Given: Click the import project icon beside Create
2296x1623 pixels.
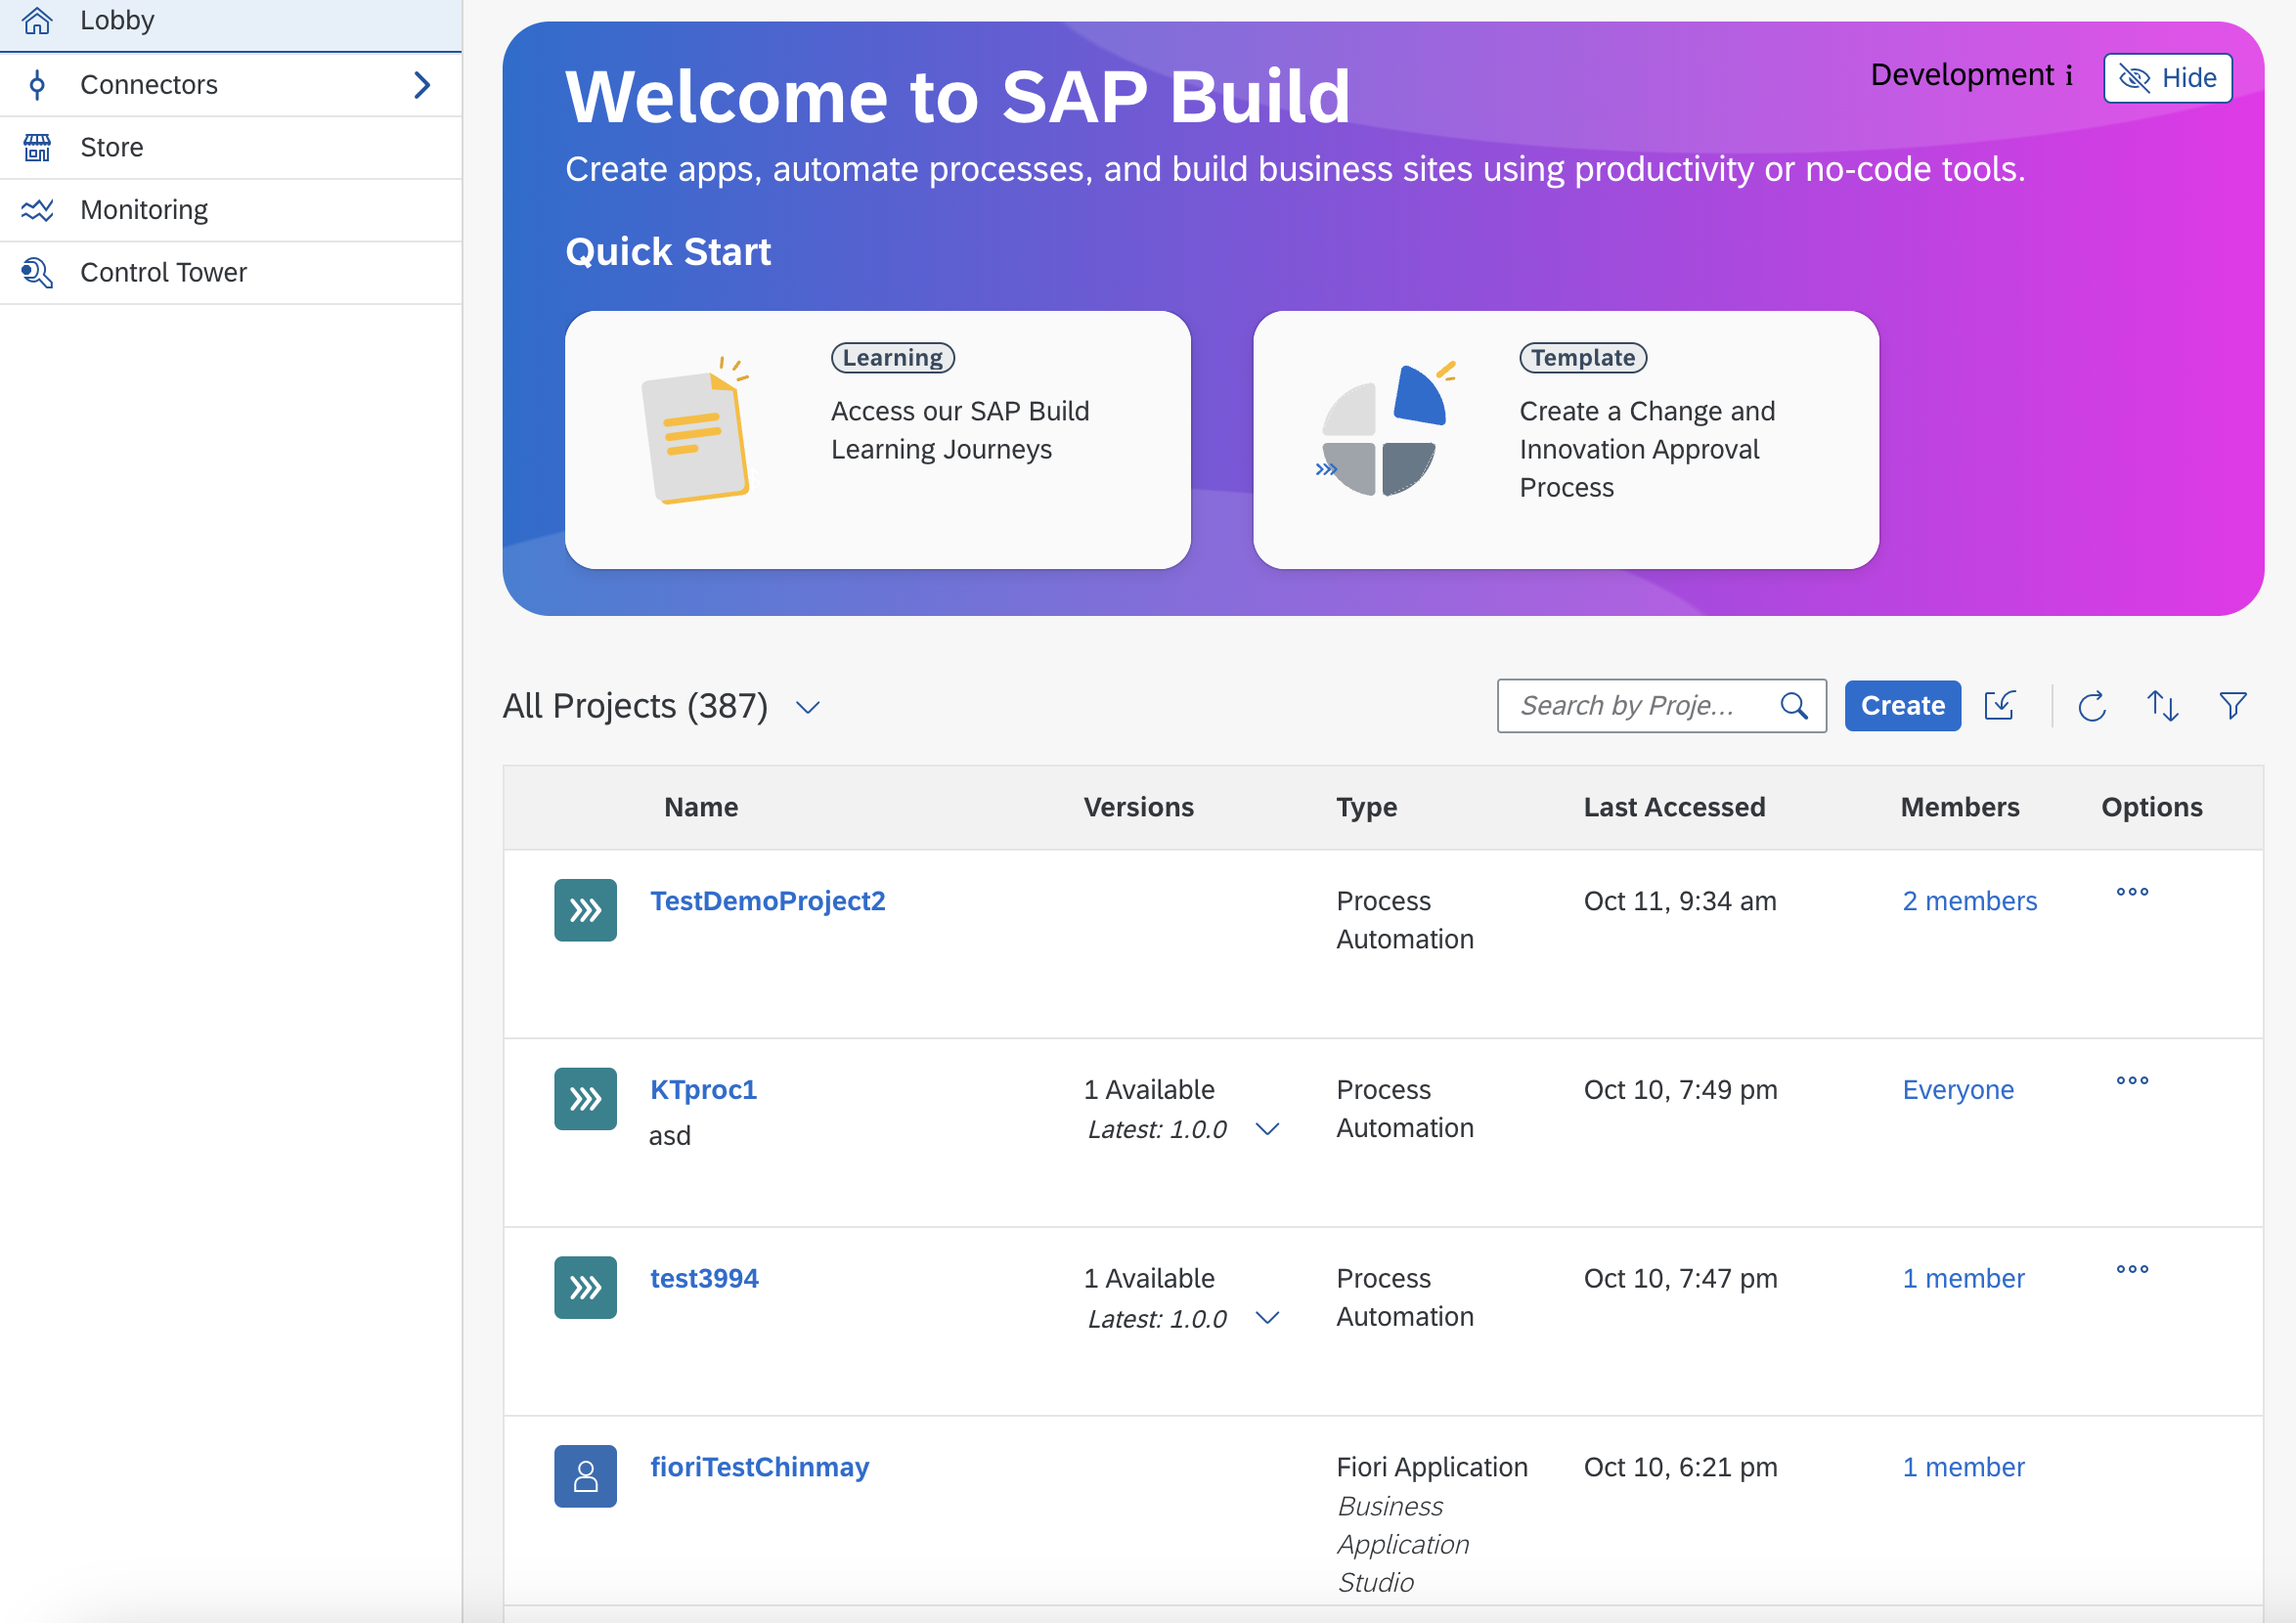Looking at the screenshot, I should (2000, 706).
